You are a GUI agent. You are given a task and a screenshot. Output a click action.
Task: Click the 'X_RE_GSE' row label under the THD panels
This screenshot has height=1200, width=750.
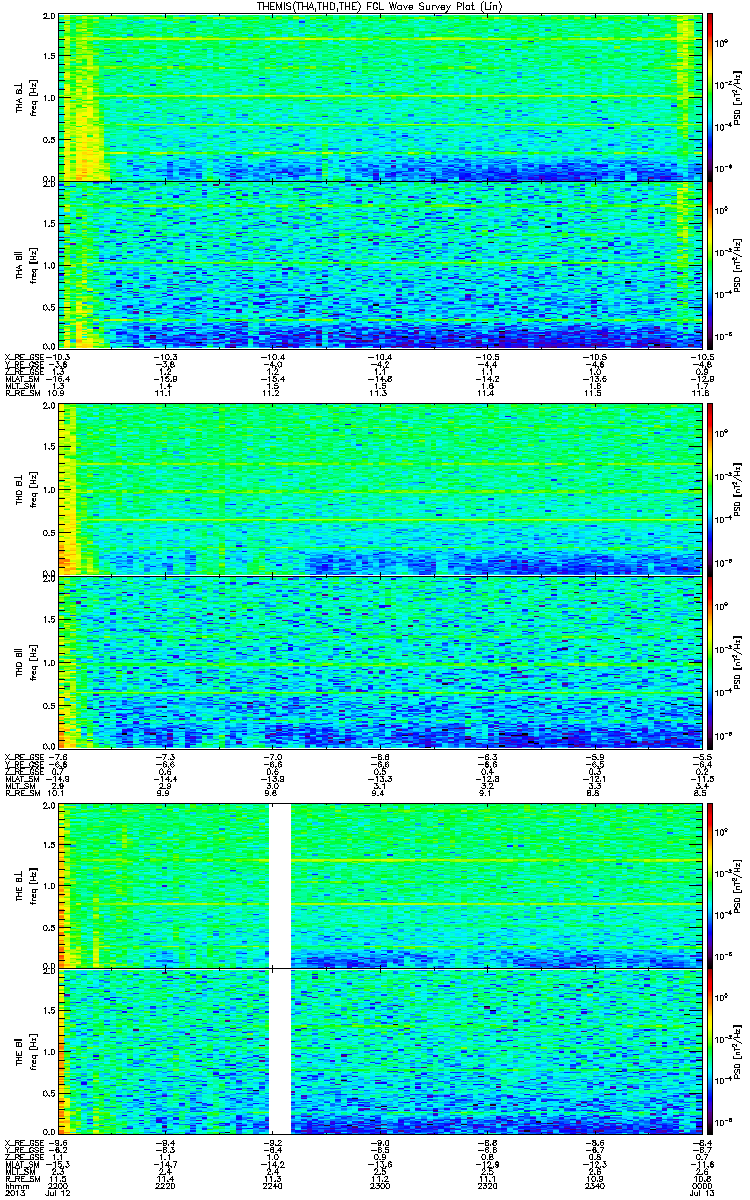point(22,756)
